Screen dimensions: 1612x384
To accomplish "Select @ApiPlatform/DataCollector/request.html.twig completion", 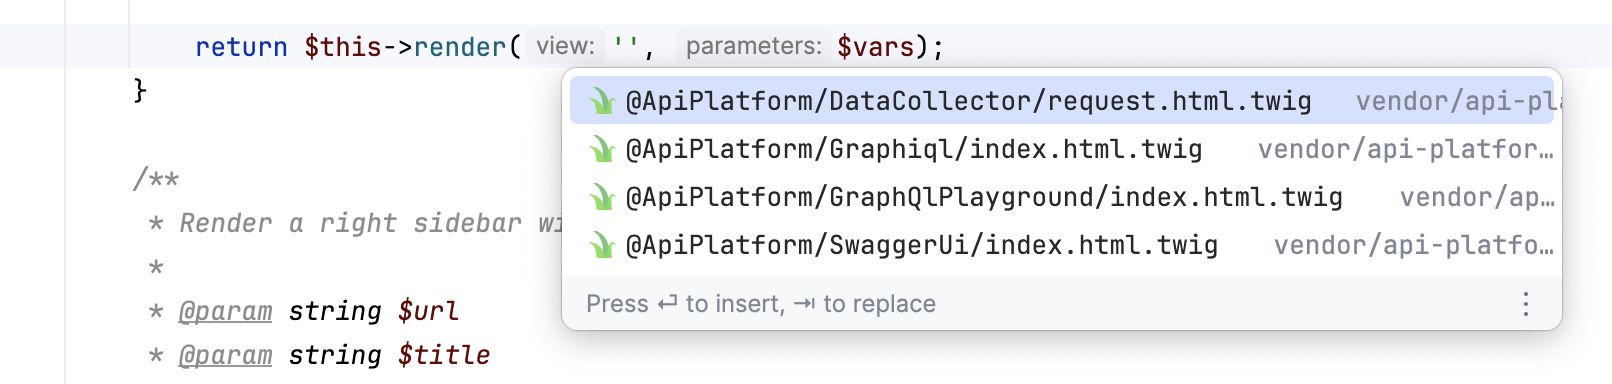I will (x=1062, y=101).
